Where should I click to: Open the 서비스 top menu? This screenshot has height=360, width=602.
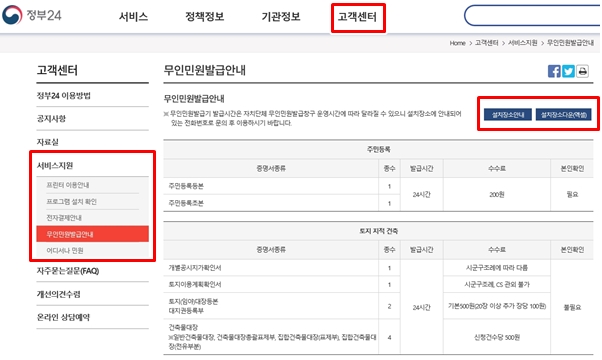pos(133,17)
